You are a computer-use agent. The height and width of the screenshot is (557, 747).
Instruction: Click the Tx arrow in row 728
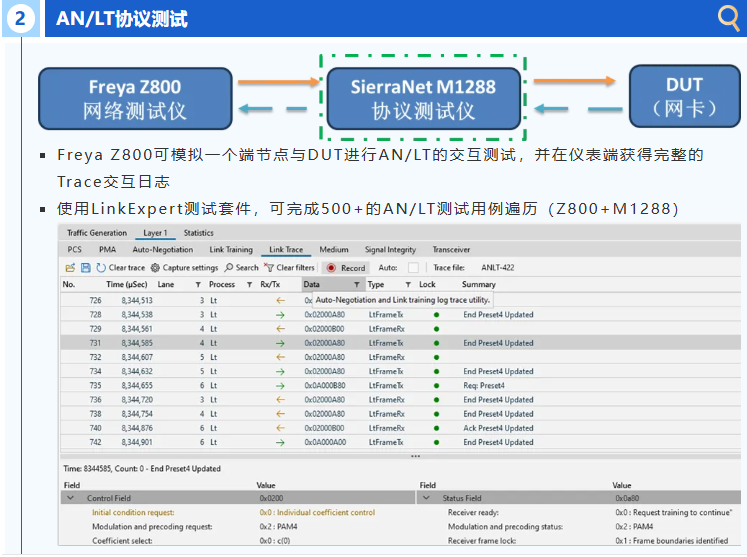(281, 315)
